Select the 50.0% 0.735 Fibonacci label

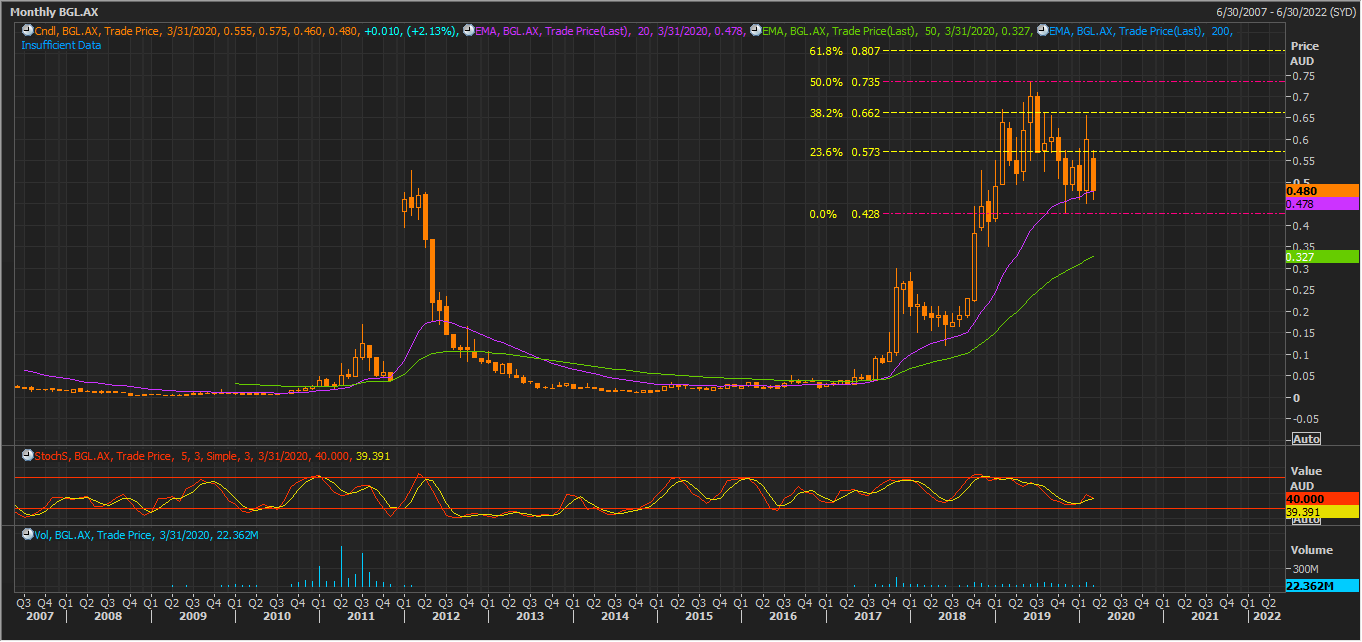pyautogui.click(x=844, y=83)
